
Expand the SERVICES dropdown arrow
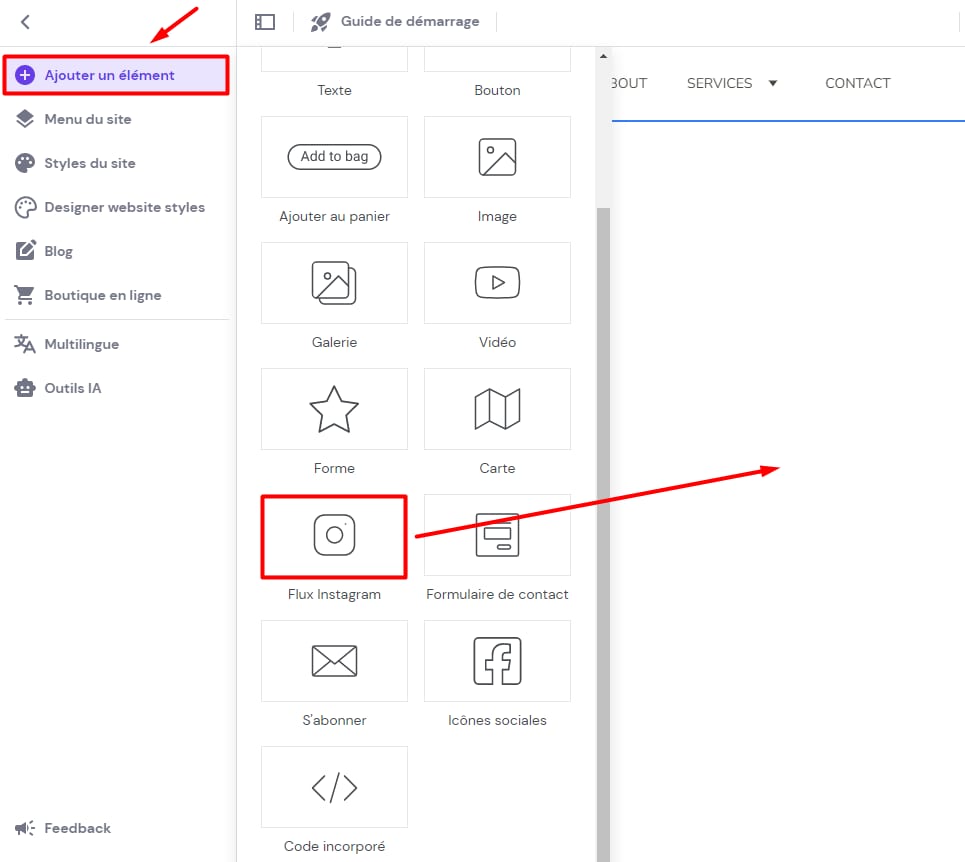tap(773, 83)
